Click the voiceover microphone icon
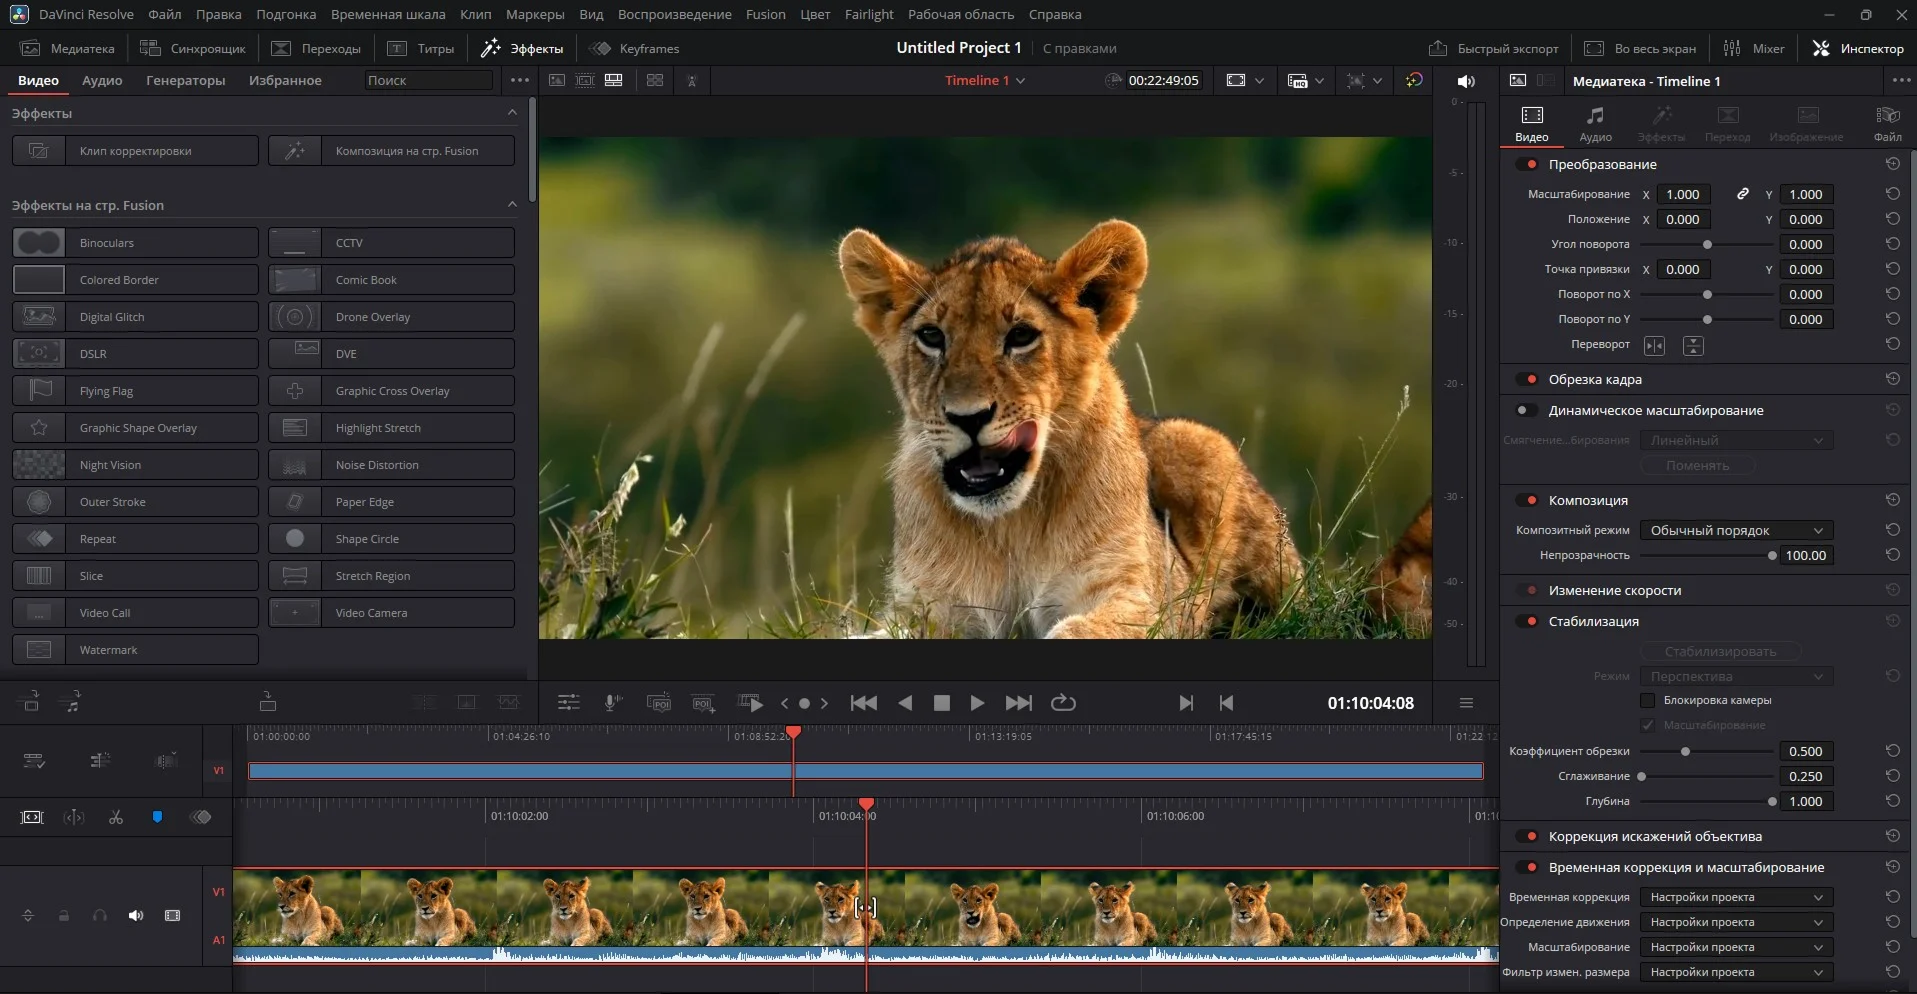Image resolution: width=1917 pixels, height=994 pixels. click(613, 703)
